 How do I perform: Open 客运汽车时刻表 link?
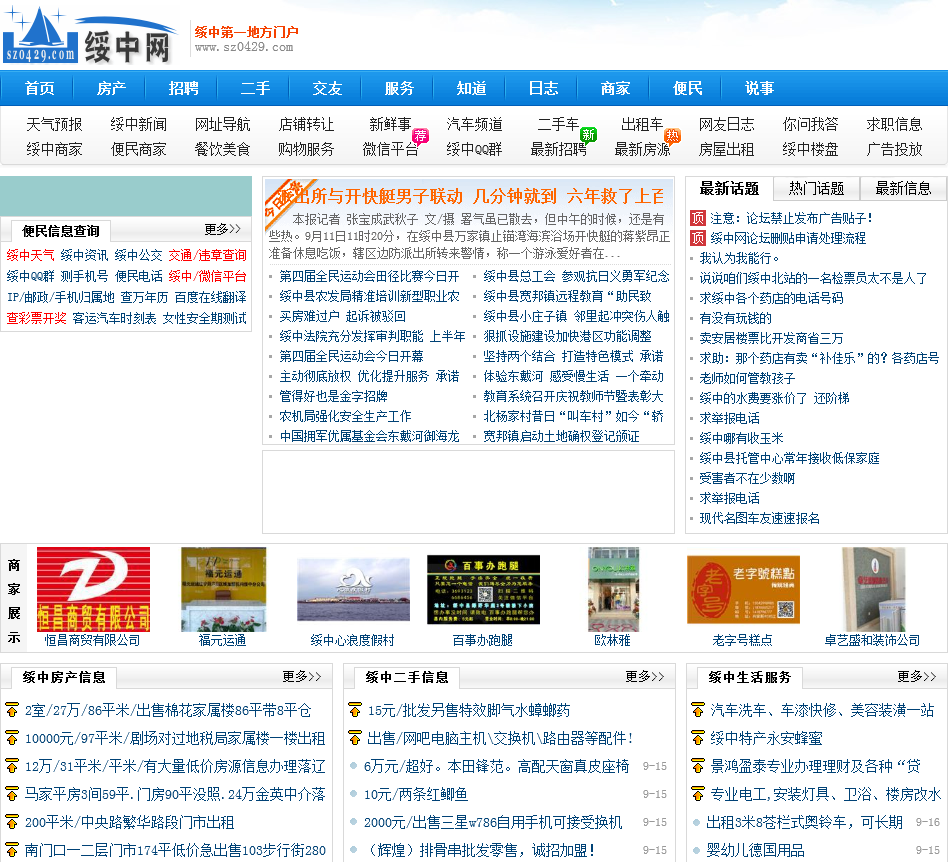[114, 318]
